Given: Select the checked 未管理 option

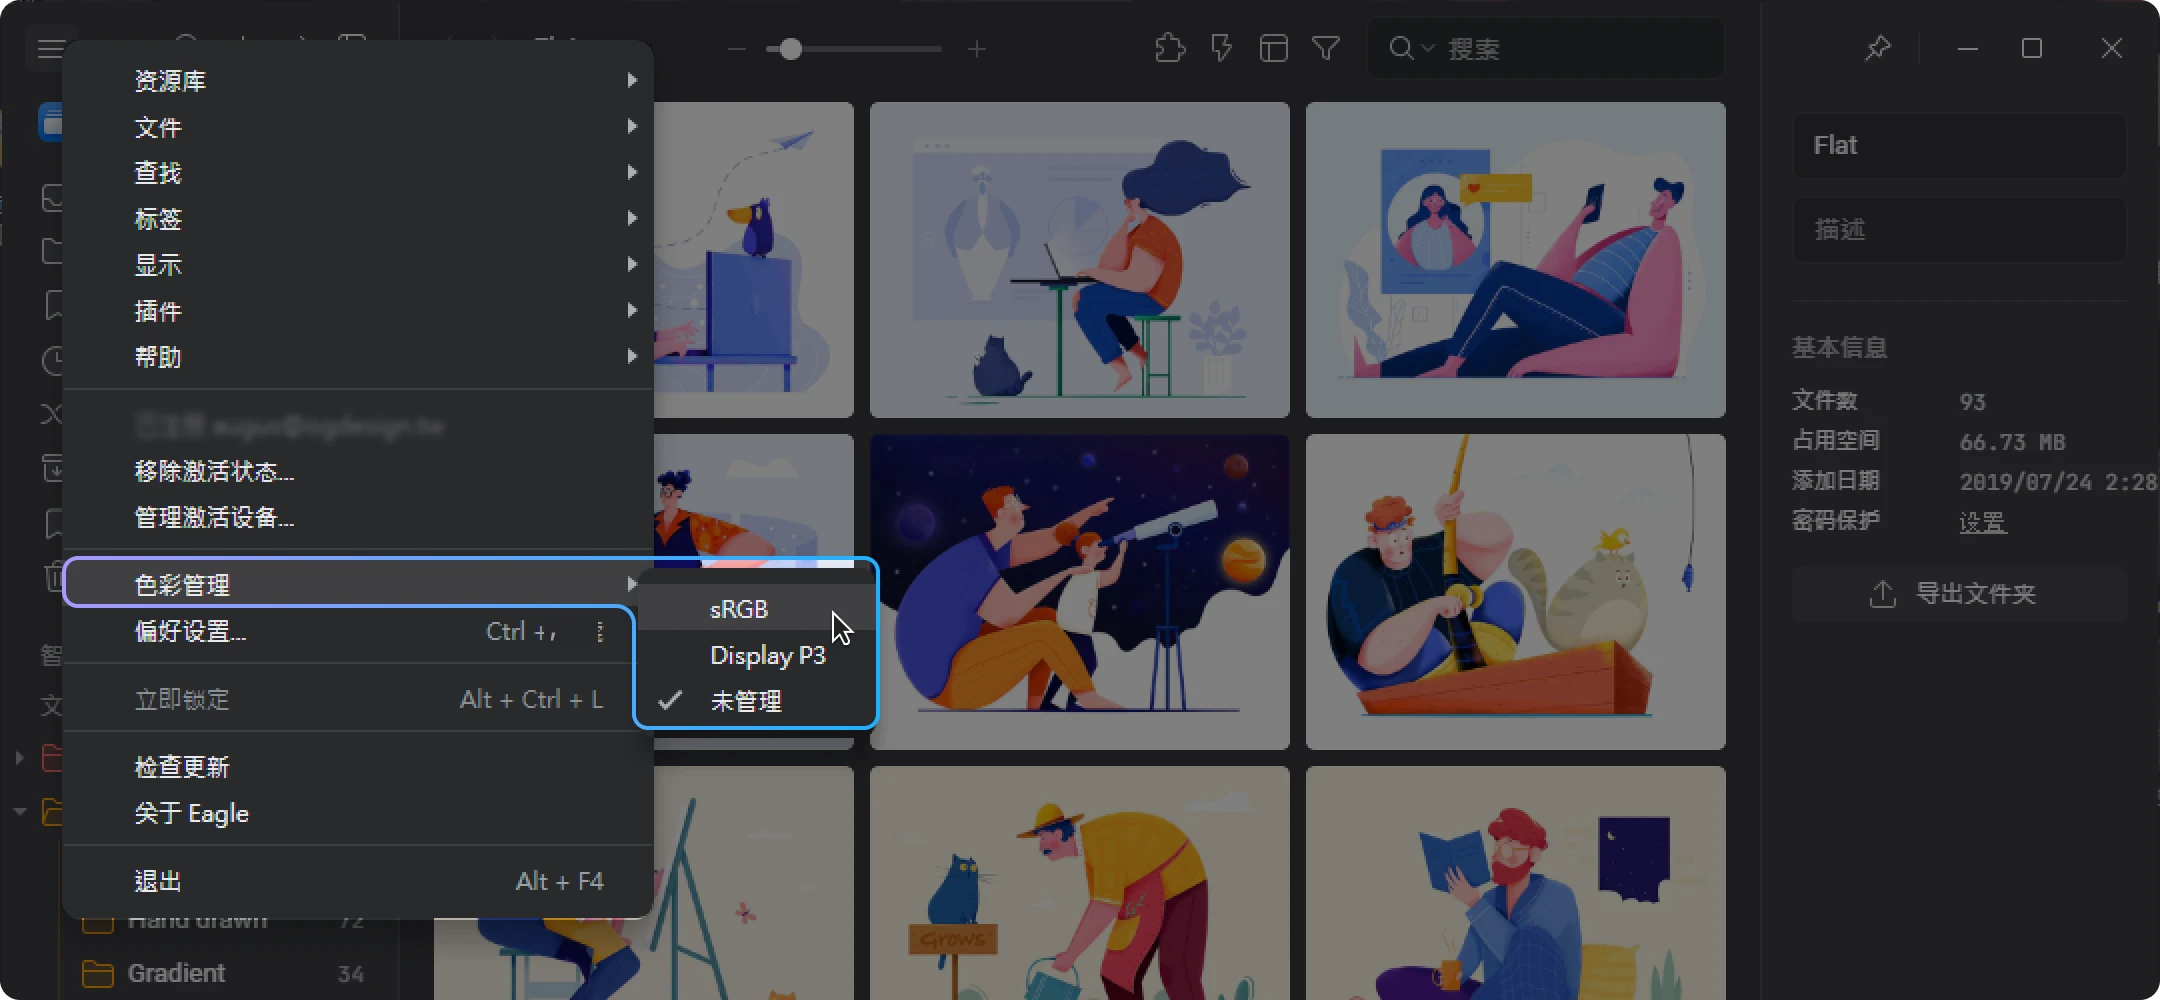Looking at the screenshot, I should (x=756, y=701).
